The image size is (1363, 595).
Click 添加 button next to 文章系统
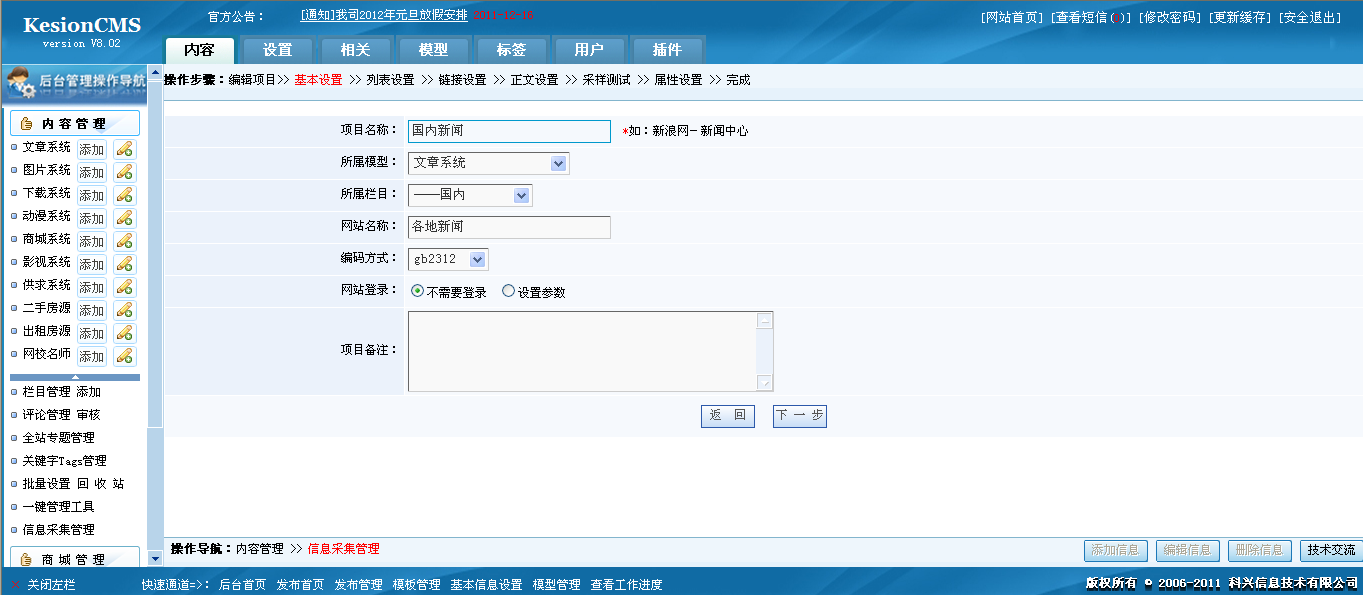92,149
